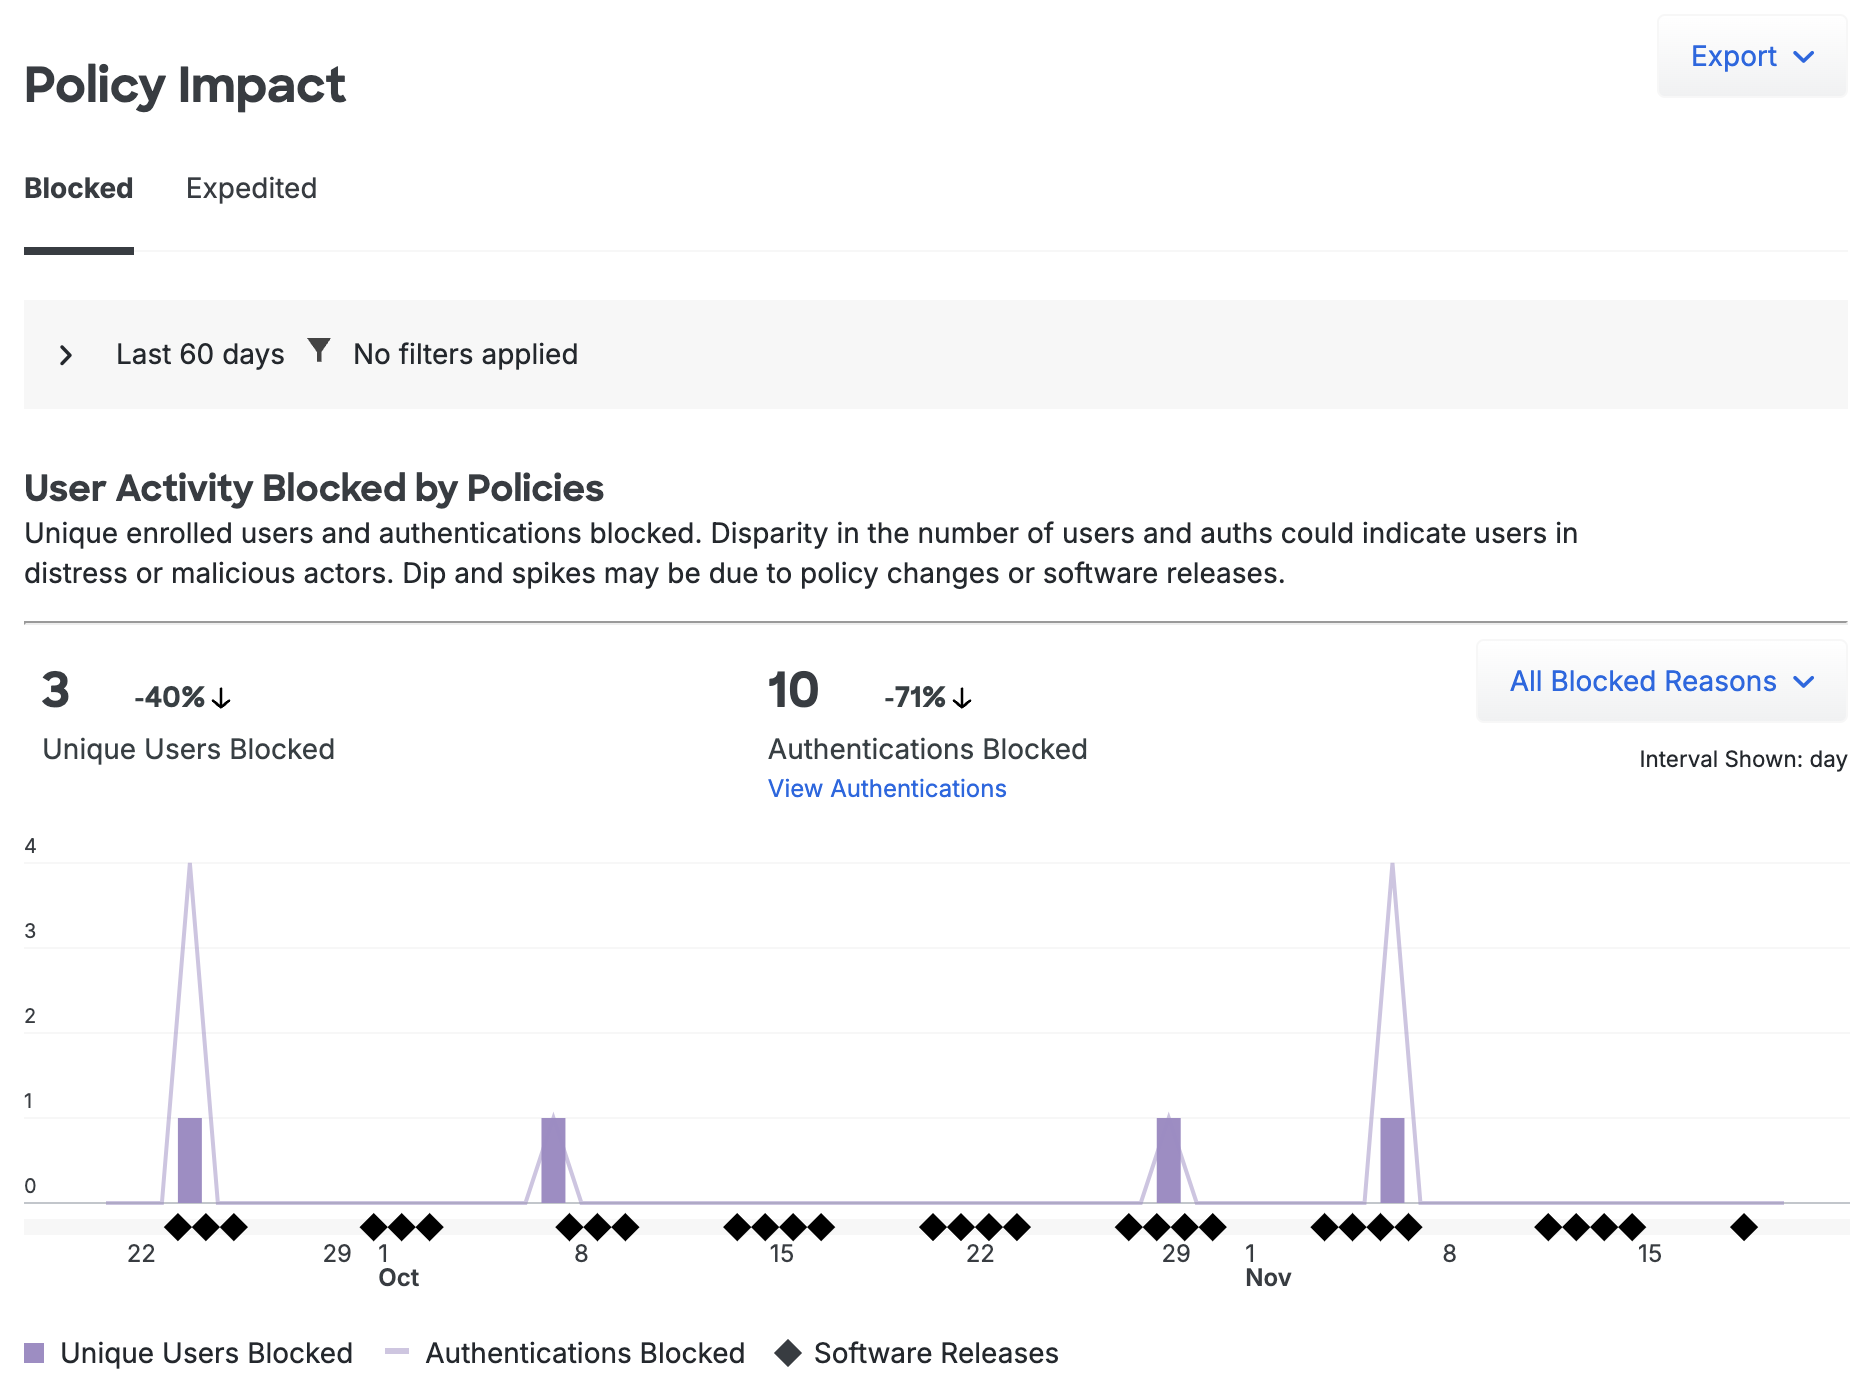The width and height of the screenshot is (1866, 1390).
Task: Toggle the Unique Users Blocked series via legend
Action: tap(205, 1352)
